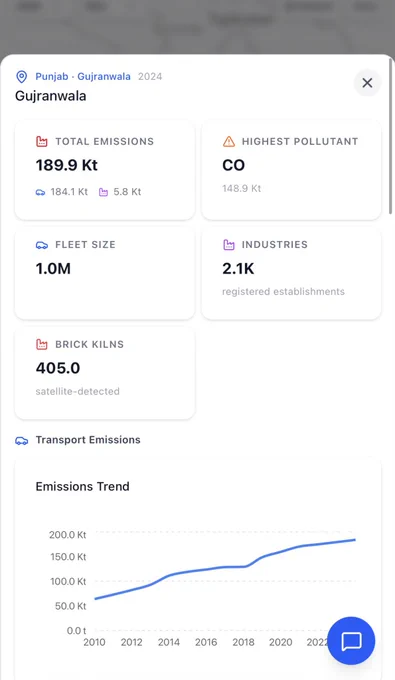The height and width of the screenshot is (680, 395).
Task: Click the car icon next to Transport Emissions
Action: (x=22, y=440)
